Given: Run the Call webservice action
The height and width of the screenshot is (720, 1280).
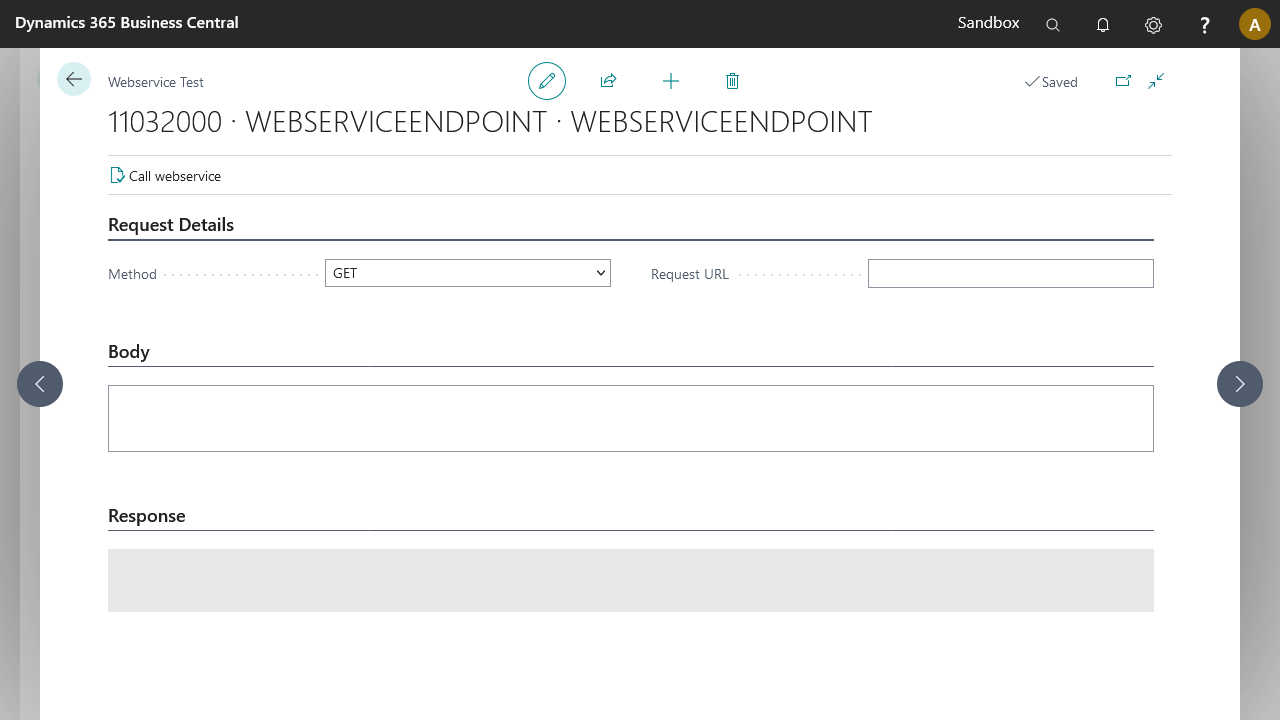Looking at the screenshot, I should 165,176.
